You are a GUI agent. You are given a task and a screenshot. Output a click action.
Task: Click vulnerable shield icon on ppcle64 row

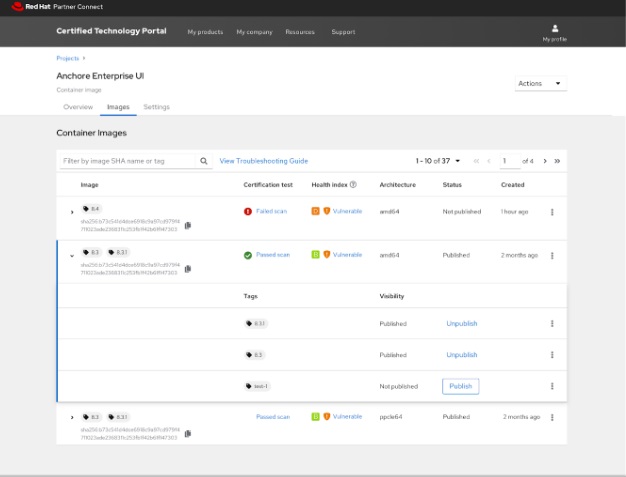point(327,417)
